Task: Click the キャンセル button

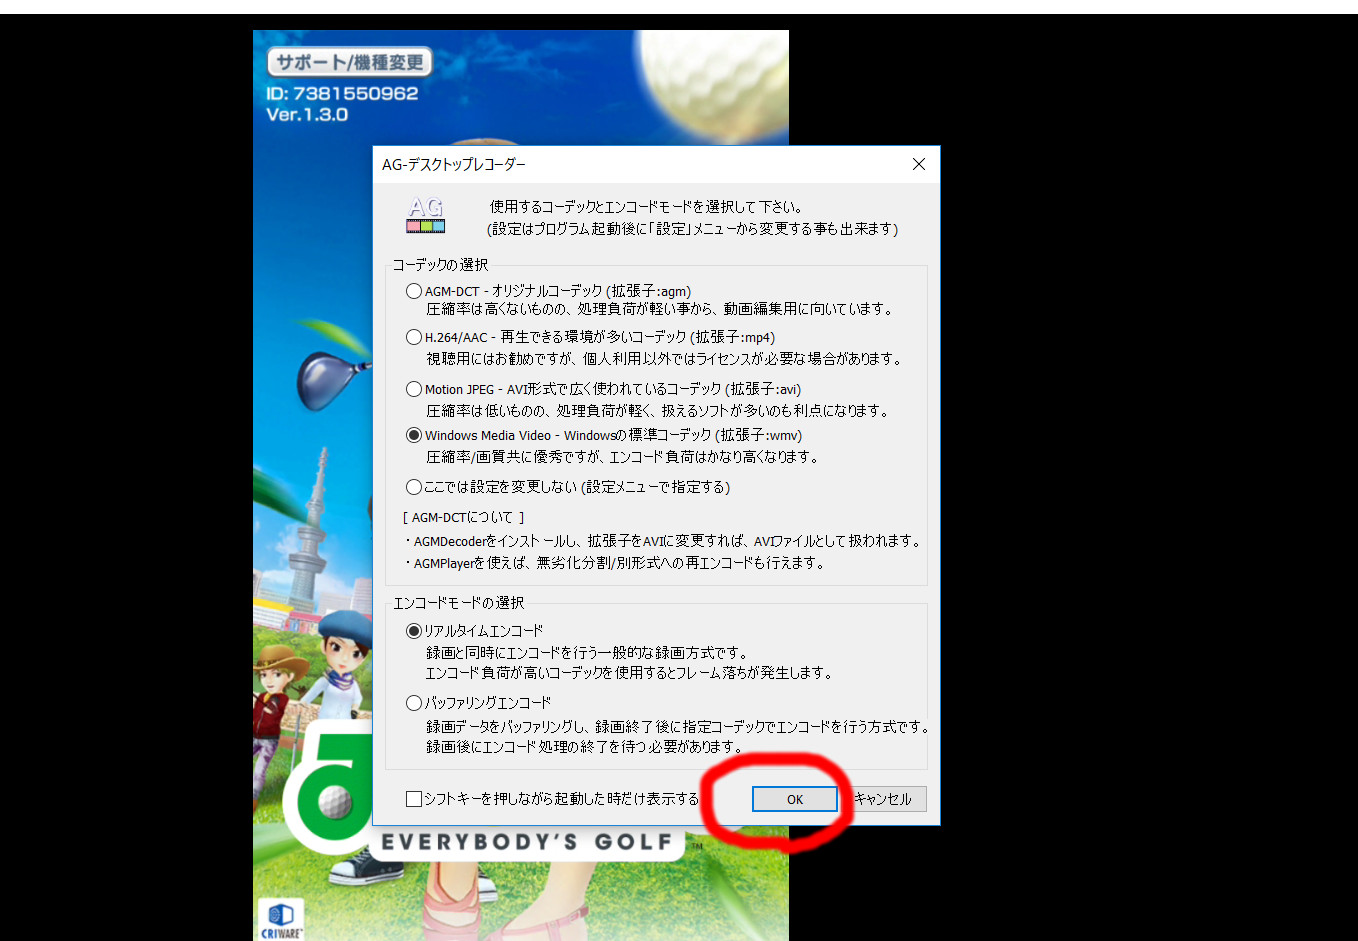Action: point(885,799)
